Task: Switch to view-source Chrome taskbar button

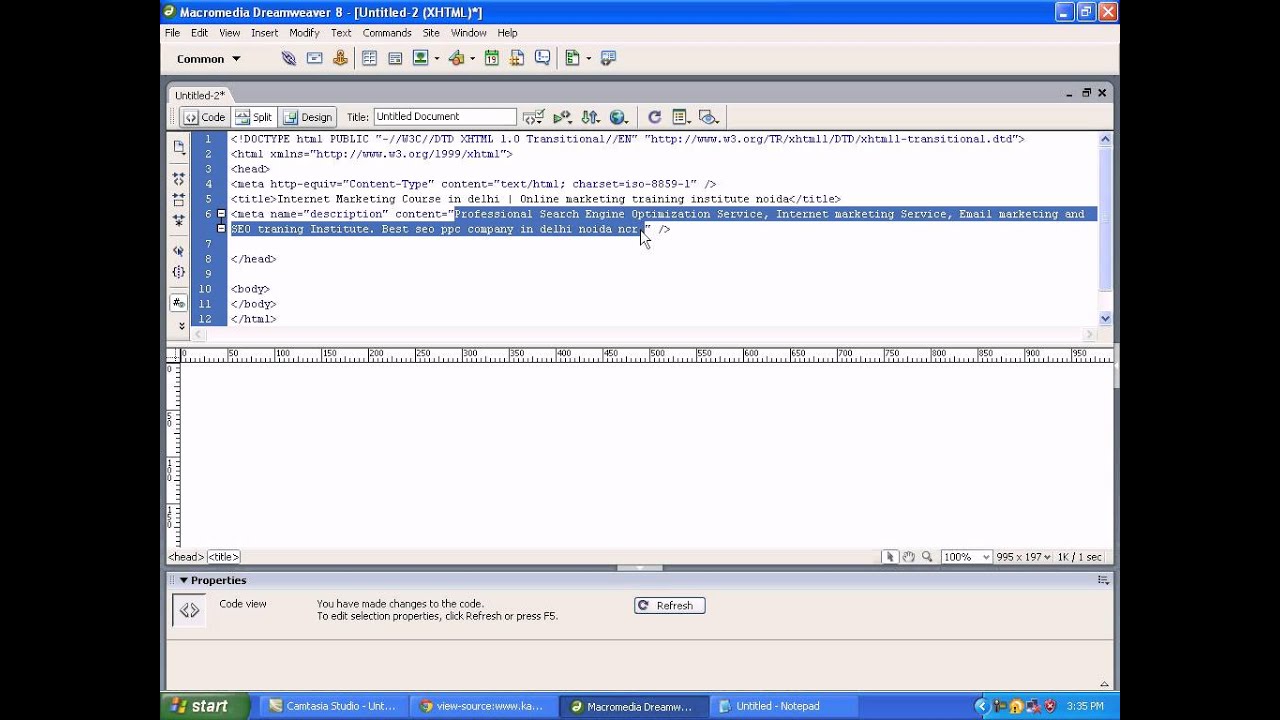Action: click(482, 706)
